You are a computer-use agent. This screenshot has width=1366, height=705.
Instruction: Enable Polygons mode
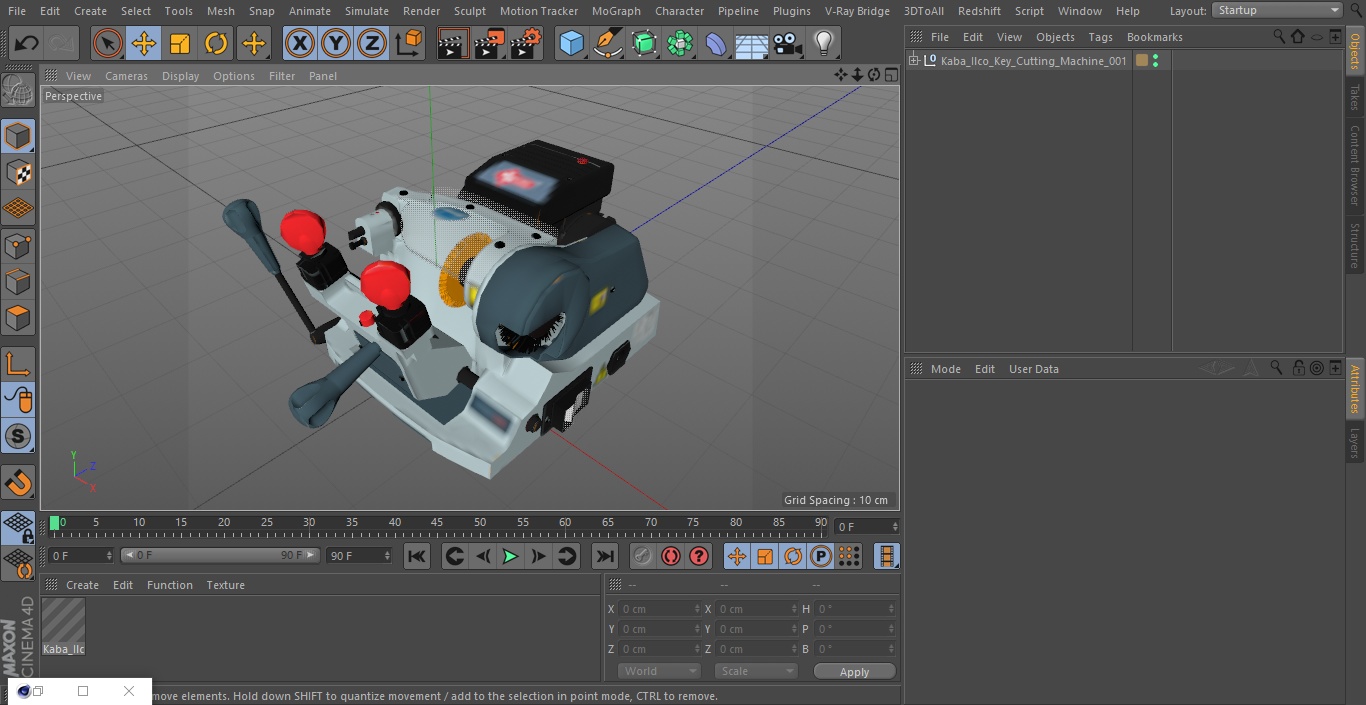tap(18, 318)
